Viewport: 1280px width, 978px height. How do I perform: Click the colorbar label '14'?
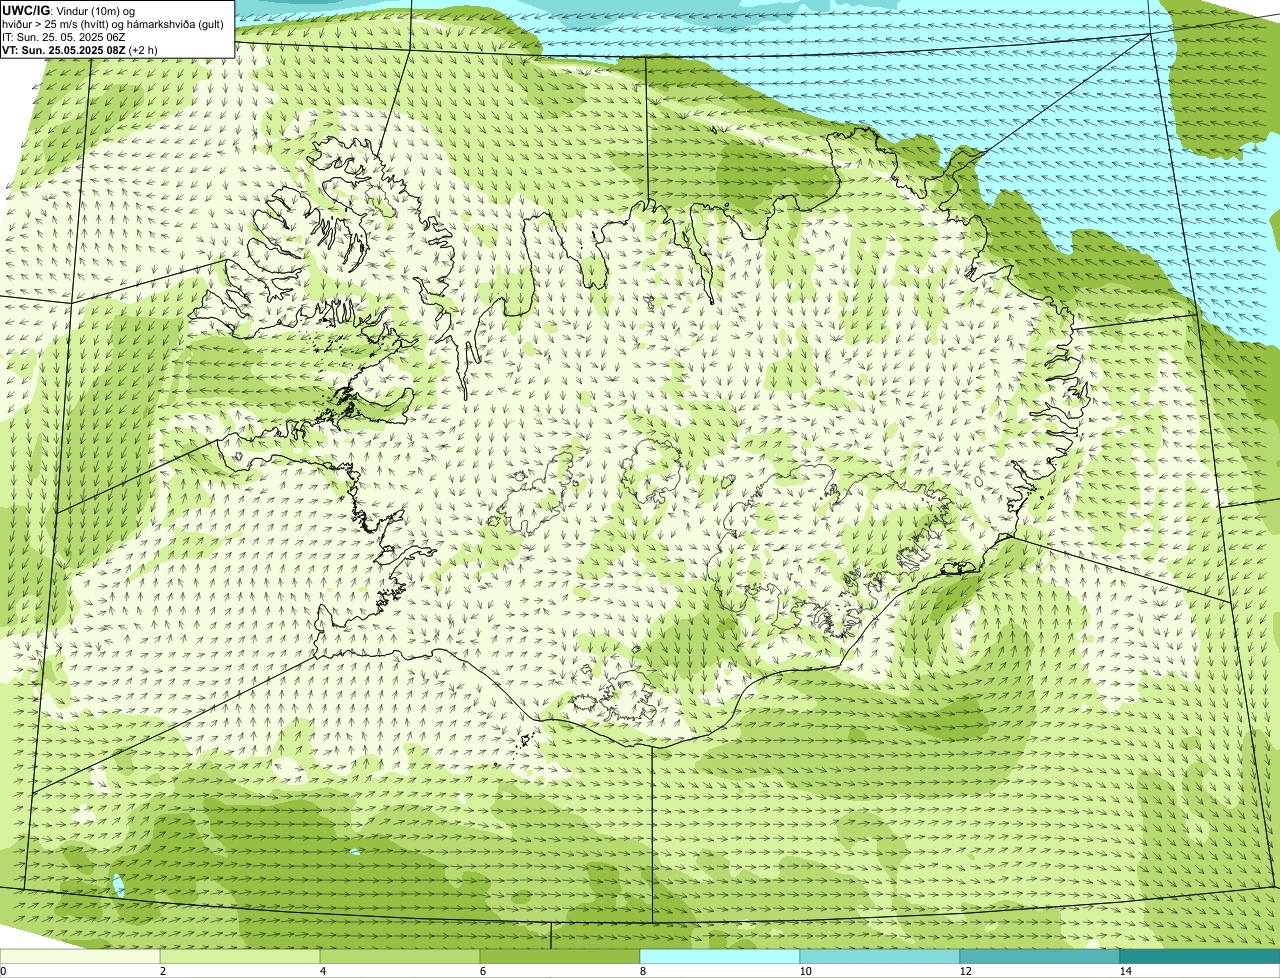(x=1125, y=971)
